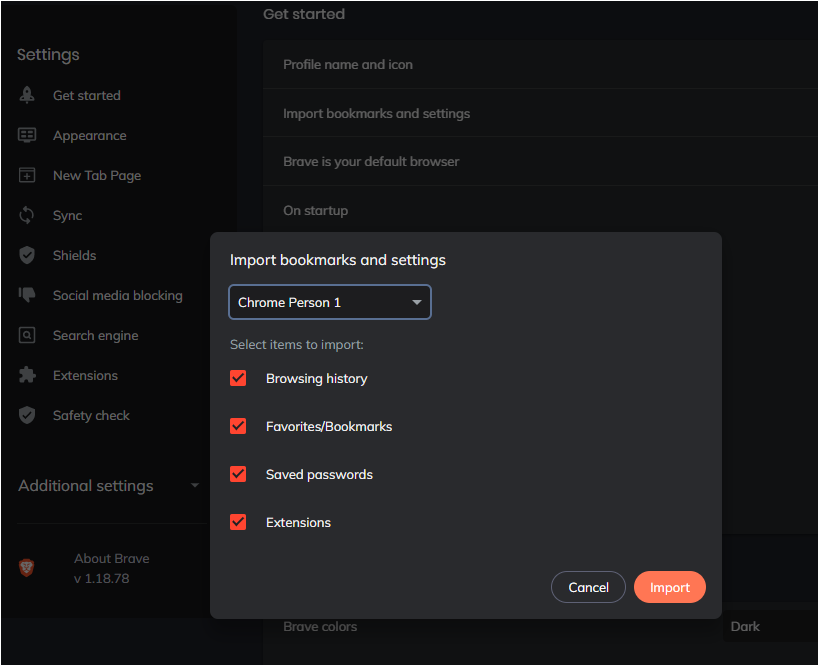This screenshot has height=666, width=819.
Task: Click the thumbs-down Social media blocking icon
Action: (x=27, y=295)
